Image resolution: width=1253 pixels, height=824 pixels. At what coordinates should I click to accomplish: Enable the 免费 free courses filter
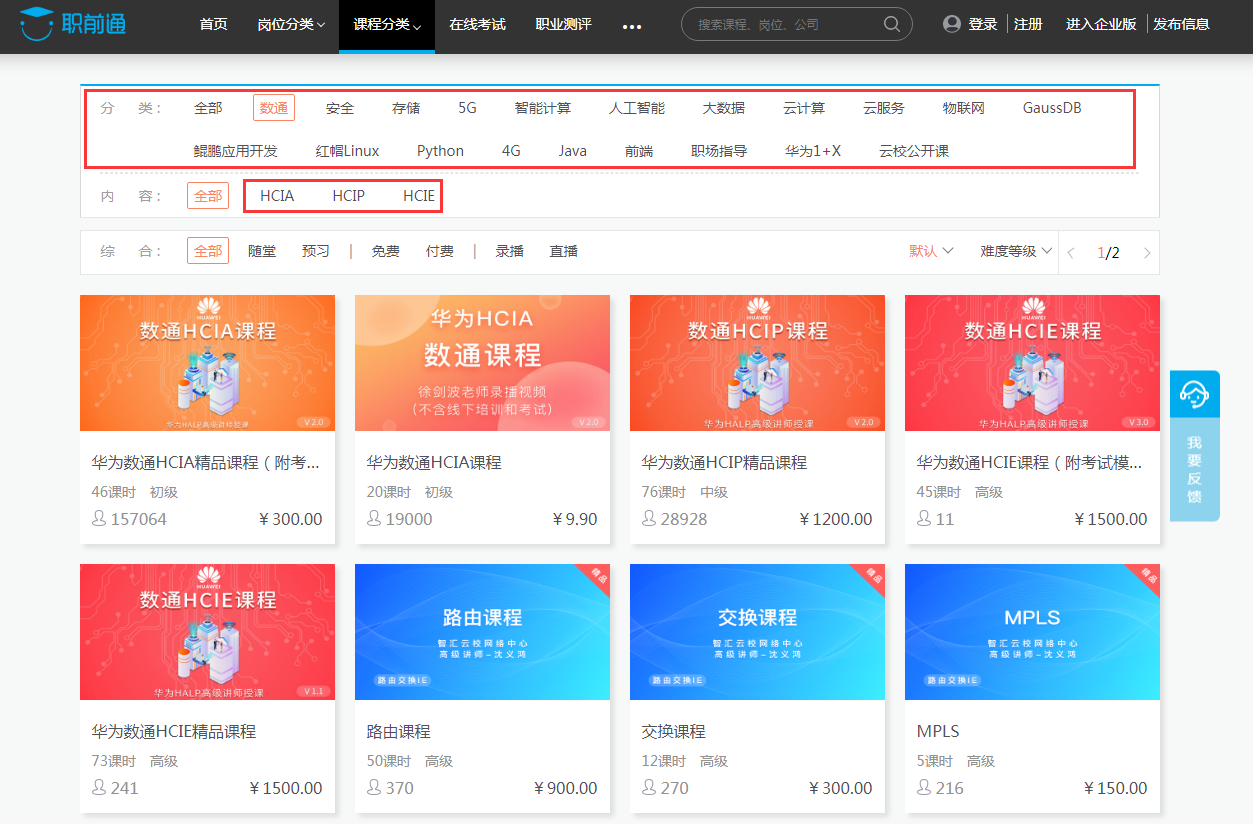(384, 251)
